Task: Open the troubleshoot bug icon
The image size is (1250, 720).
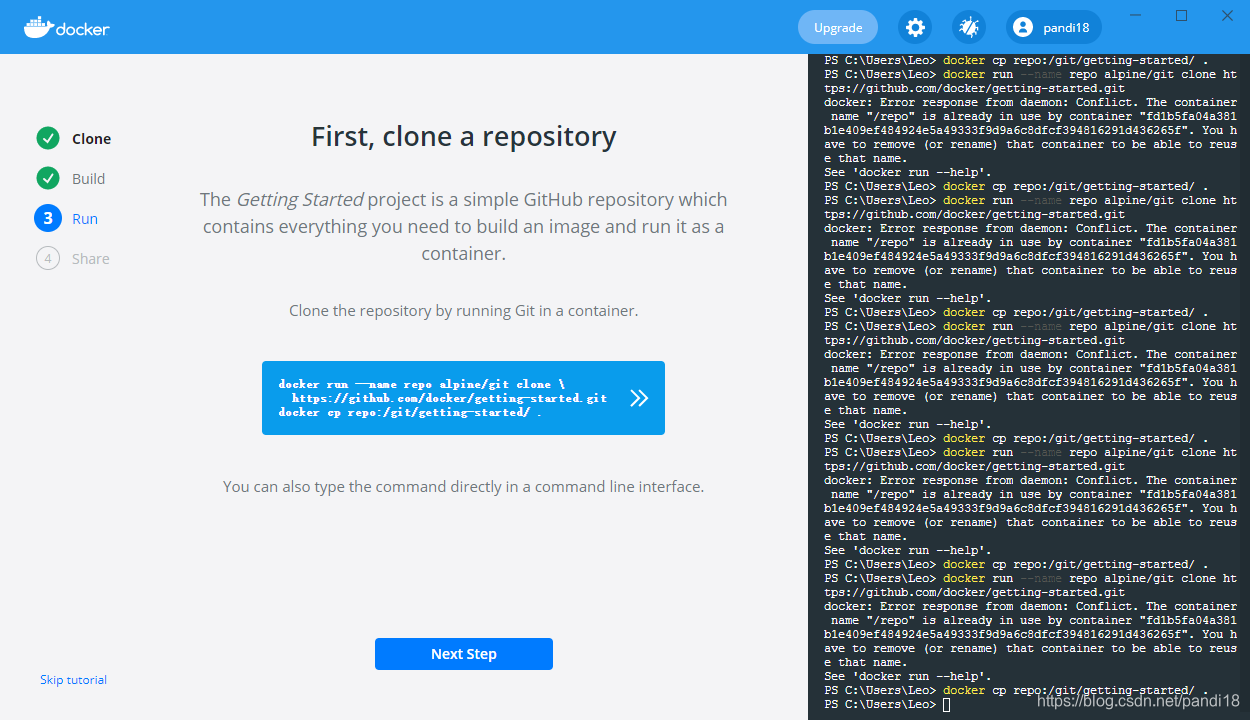Action: pyautogui.click(x=968, y=27)
